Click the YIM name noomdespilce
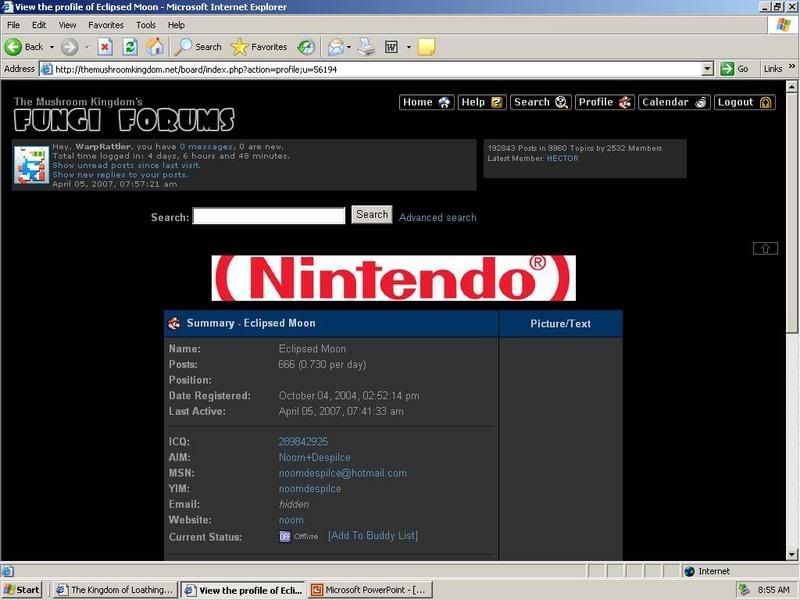 coord(310,488)
